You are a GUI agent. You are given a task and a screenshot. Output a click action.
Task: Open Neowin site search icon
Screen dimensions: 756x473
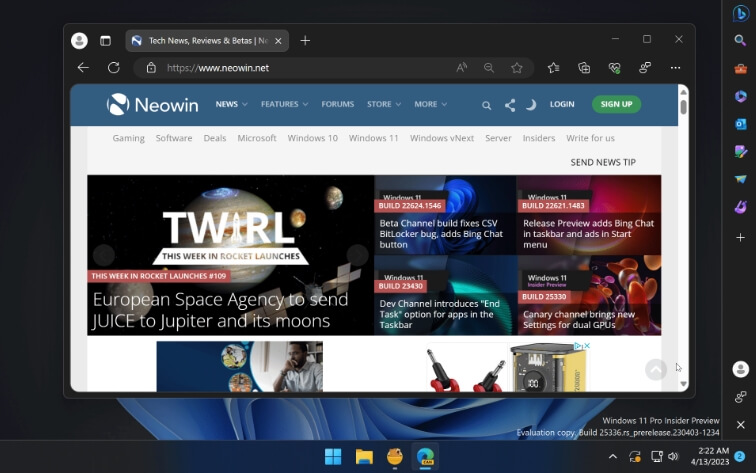pyautogui.click(x=486, y=105)
